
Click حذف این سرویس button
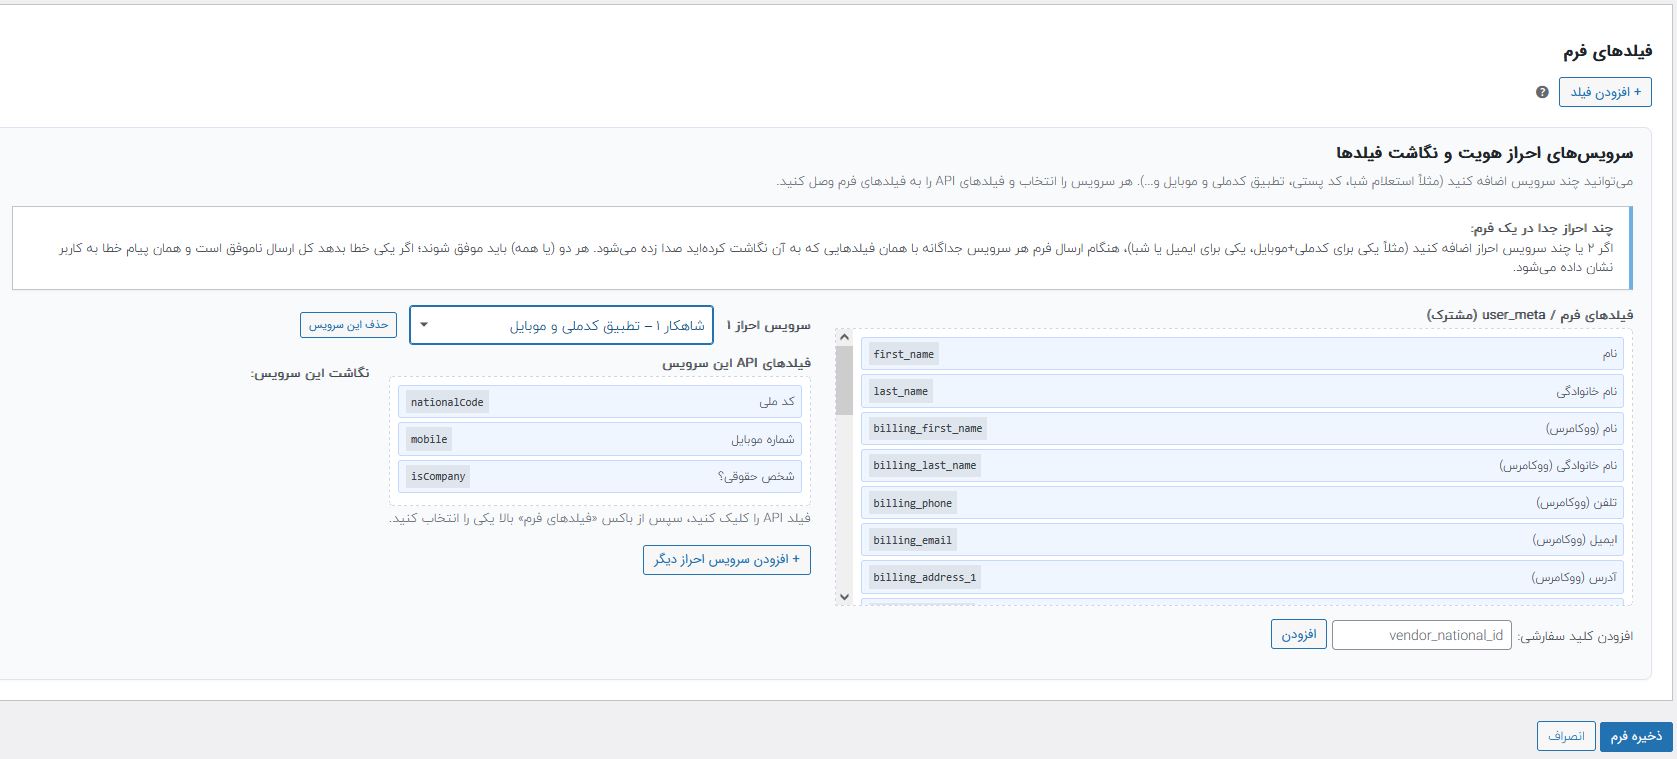pos(348,325)
